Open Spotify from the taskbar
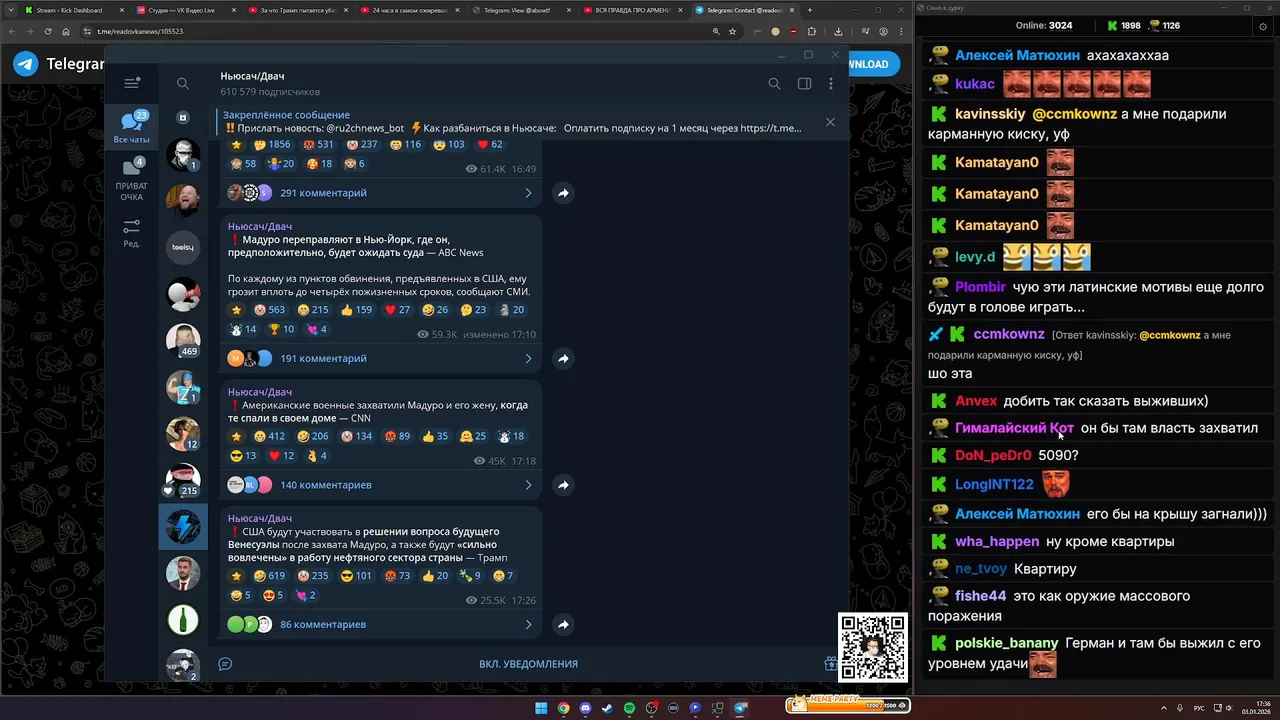The image size is (1280, 720). click(x=629, y=708)
